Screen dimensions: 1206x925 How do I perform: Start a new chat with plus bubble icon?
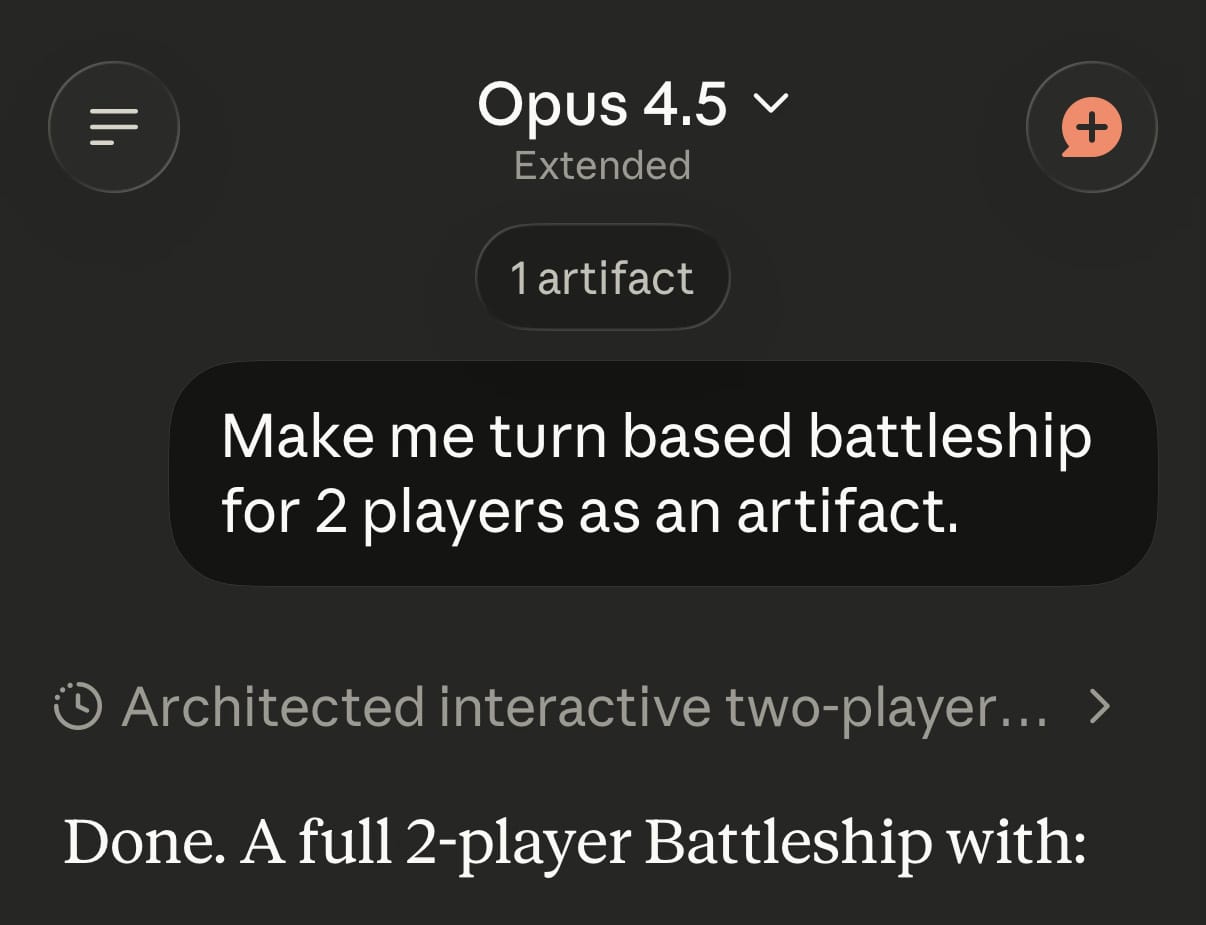pos(1091,127)
